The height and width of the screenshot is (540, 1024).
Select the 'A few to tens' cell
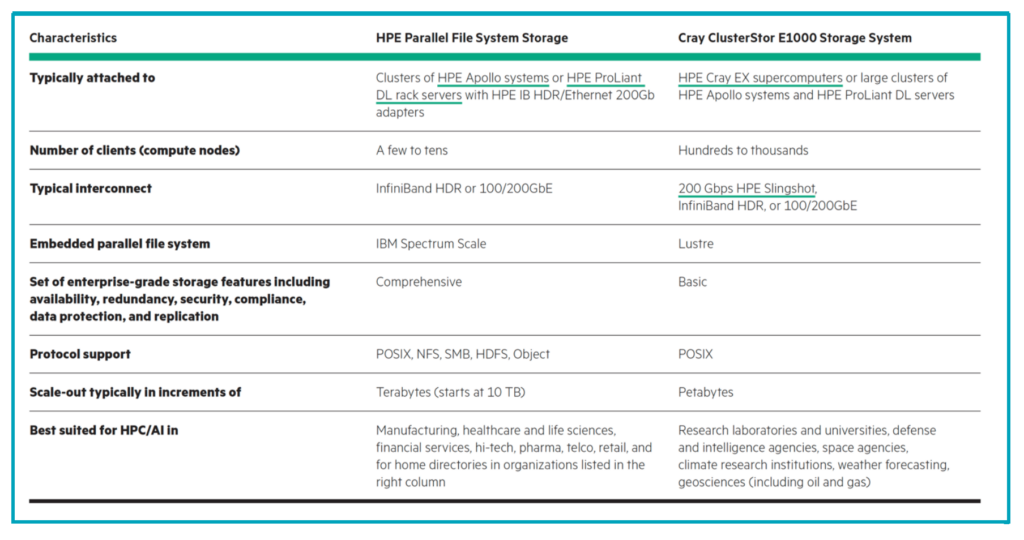(x=412, y=150)
